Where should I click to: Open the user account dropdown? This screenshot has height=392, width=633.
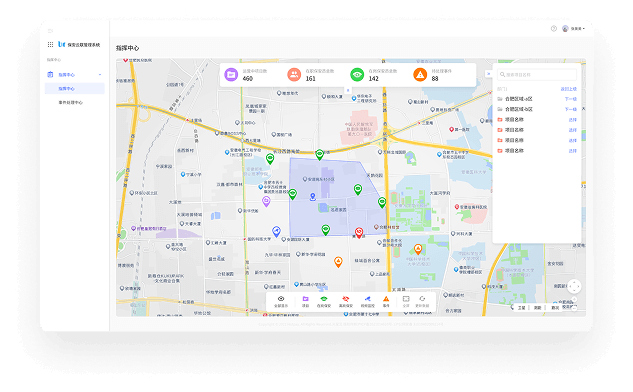point(574,29)
